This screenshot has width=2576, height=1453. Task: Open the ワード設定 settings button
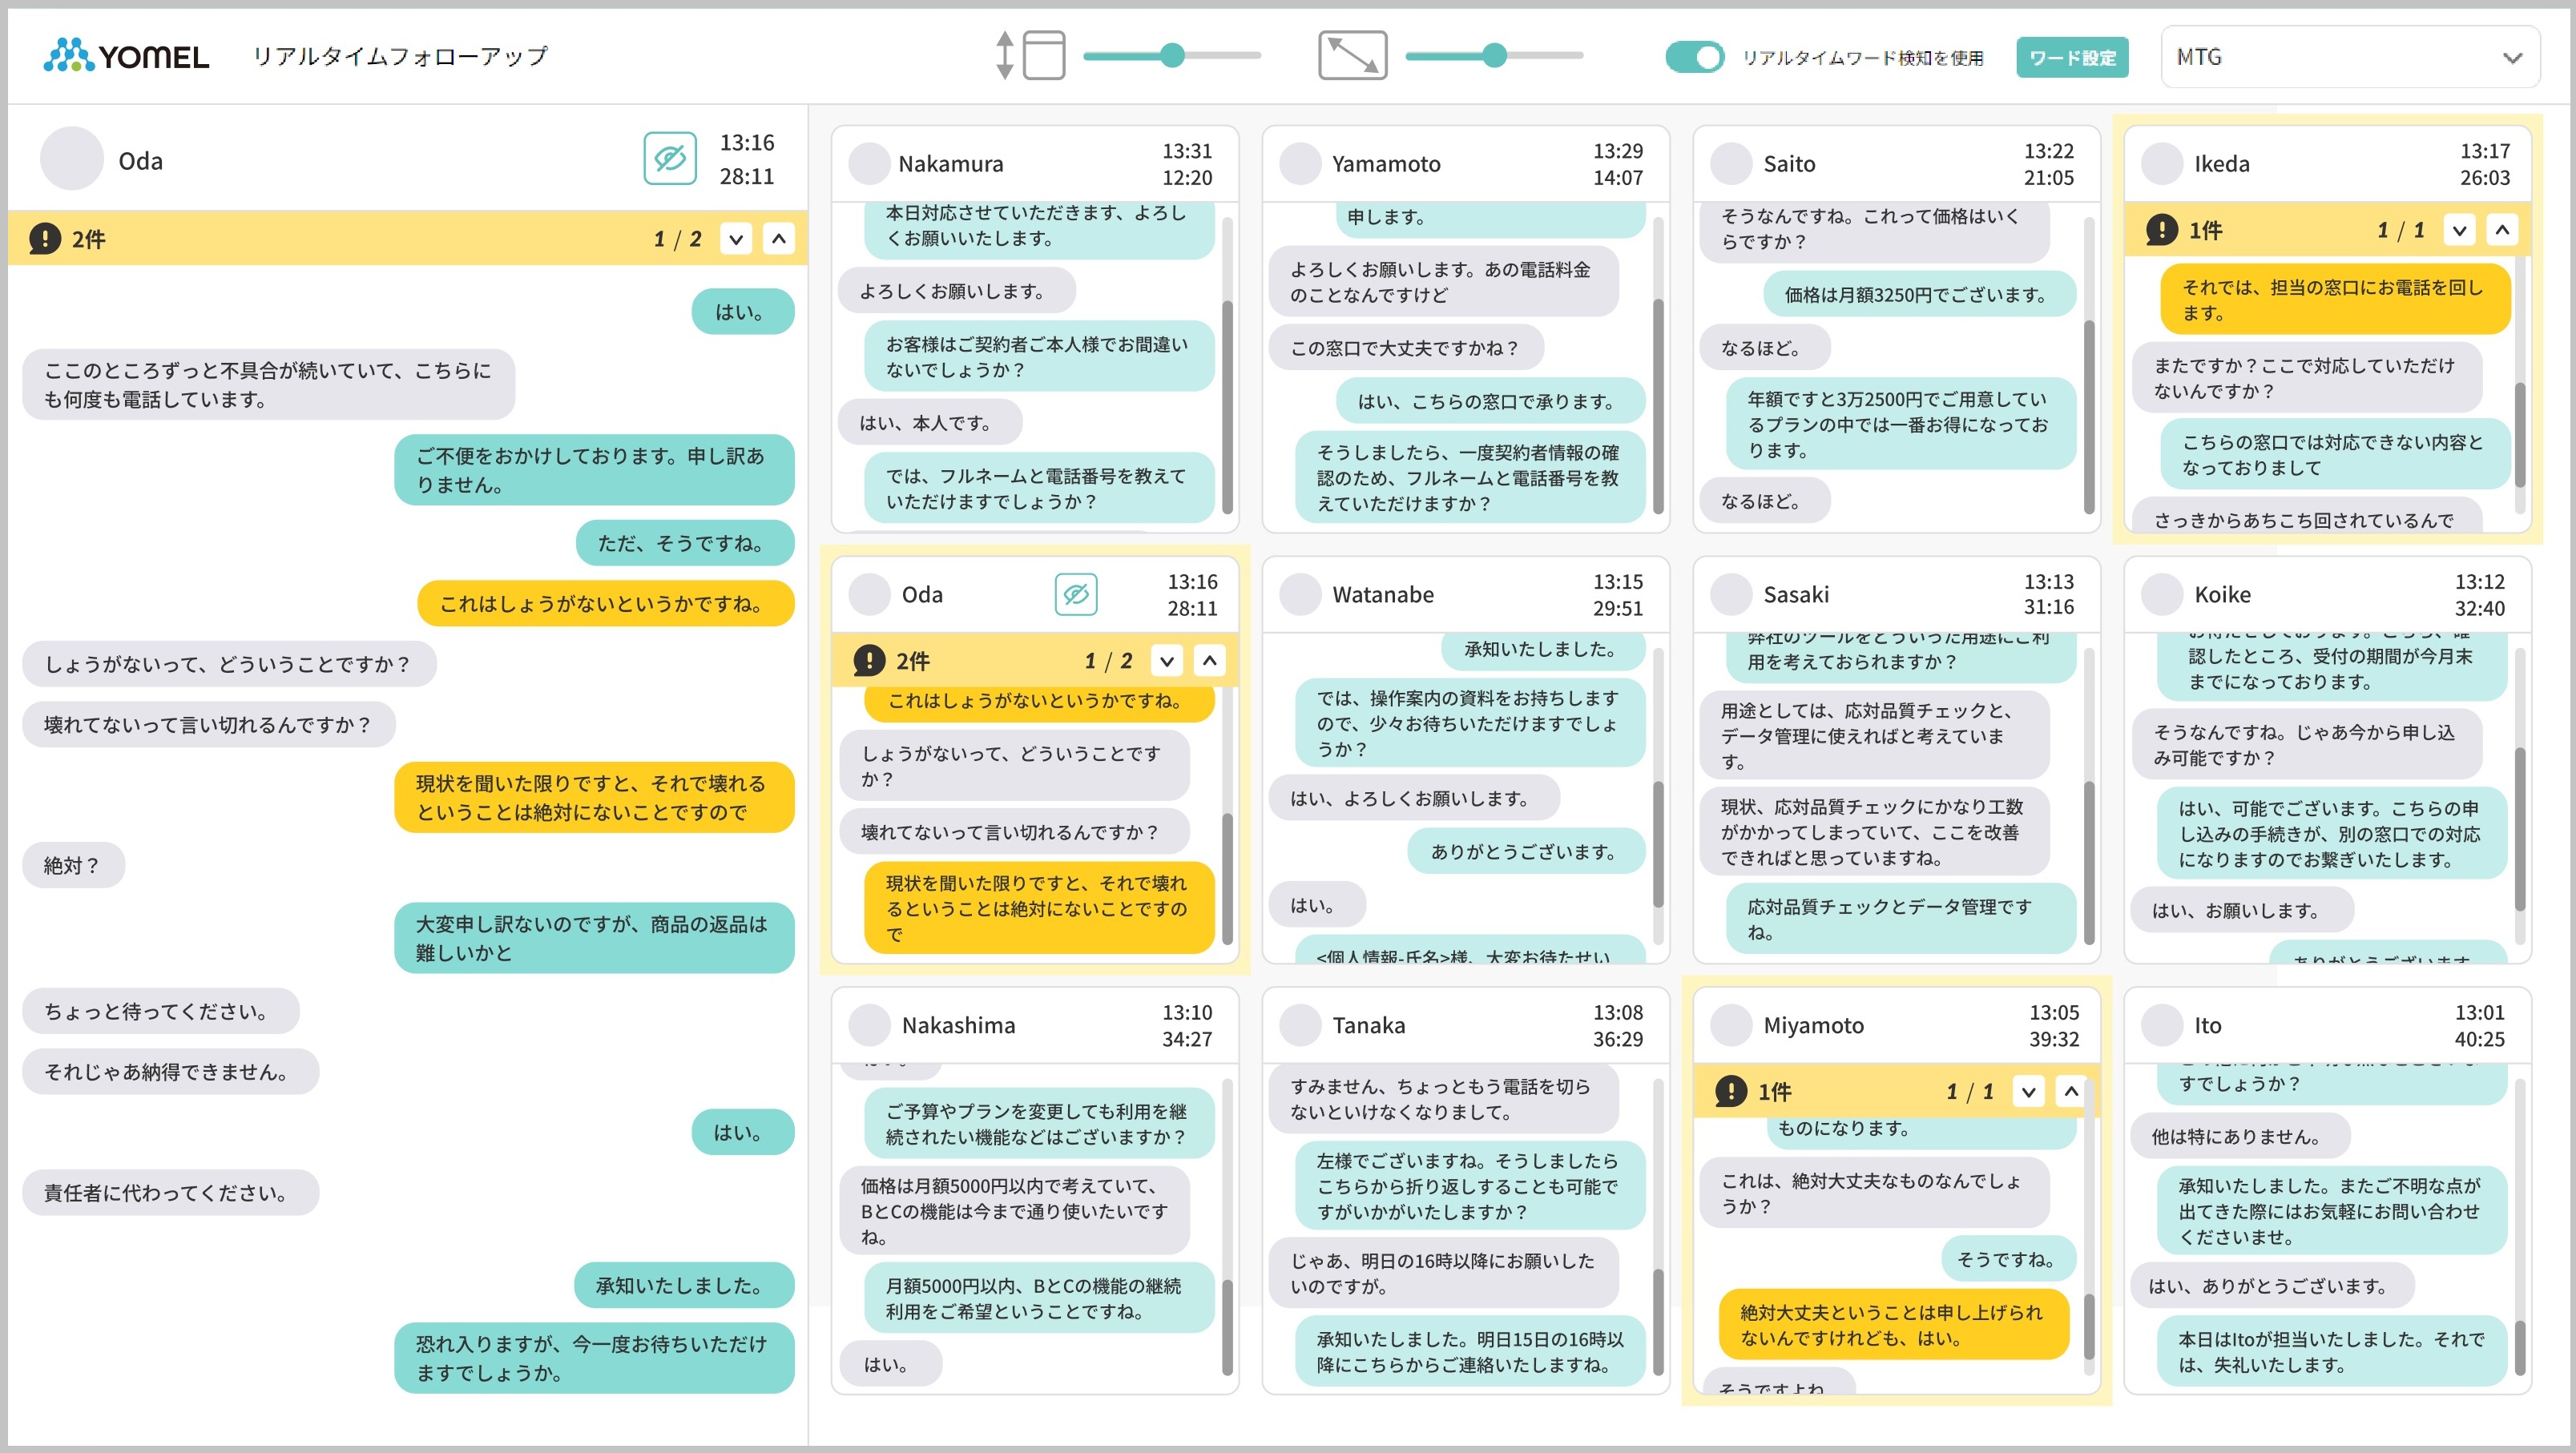point(2072,58)
